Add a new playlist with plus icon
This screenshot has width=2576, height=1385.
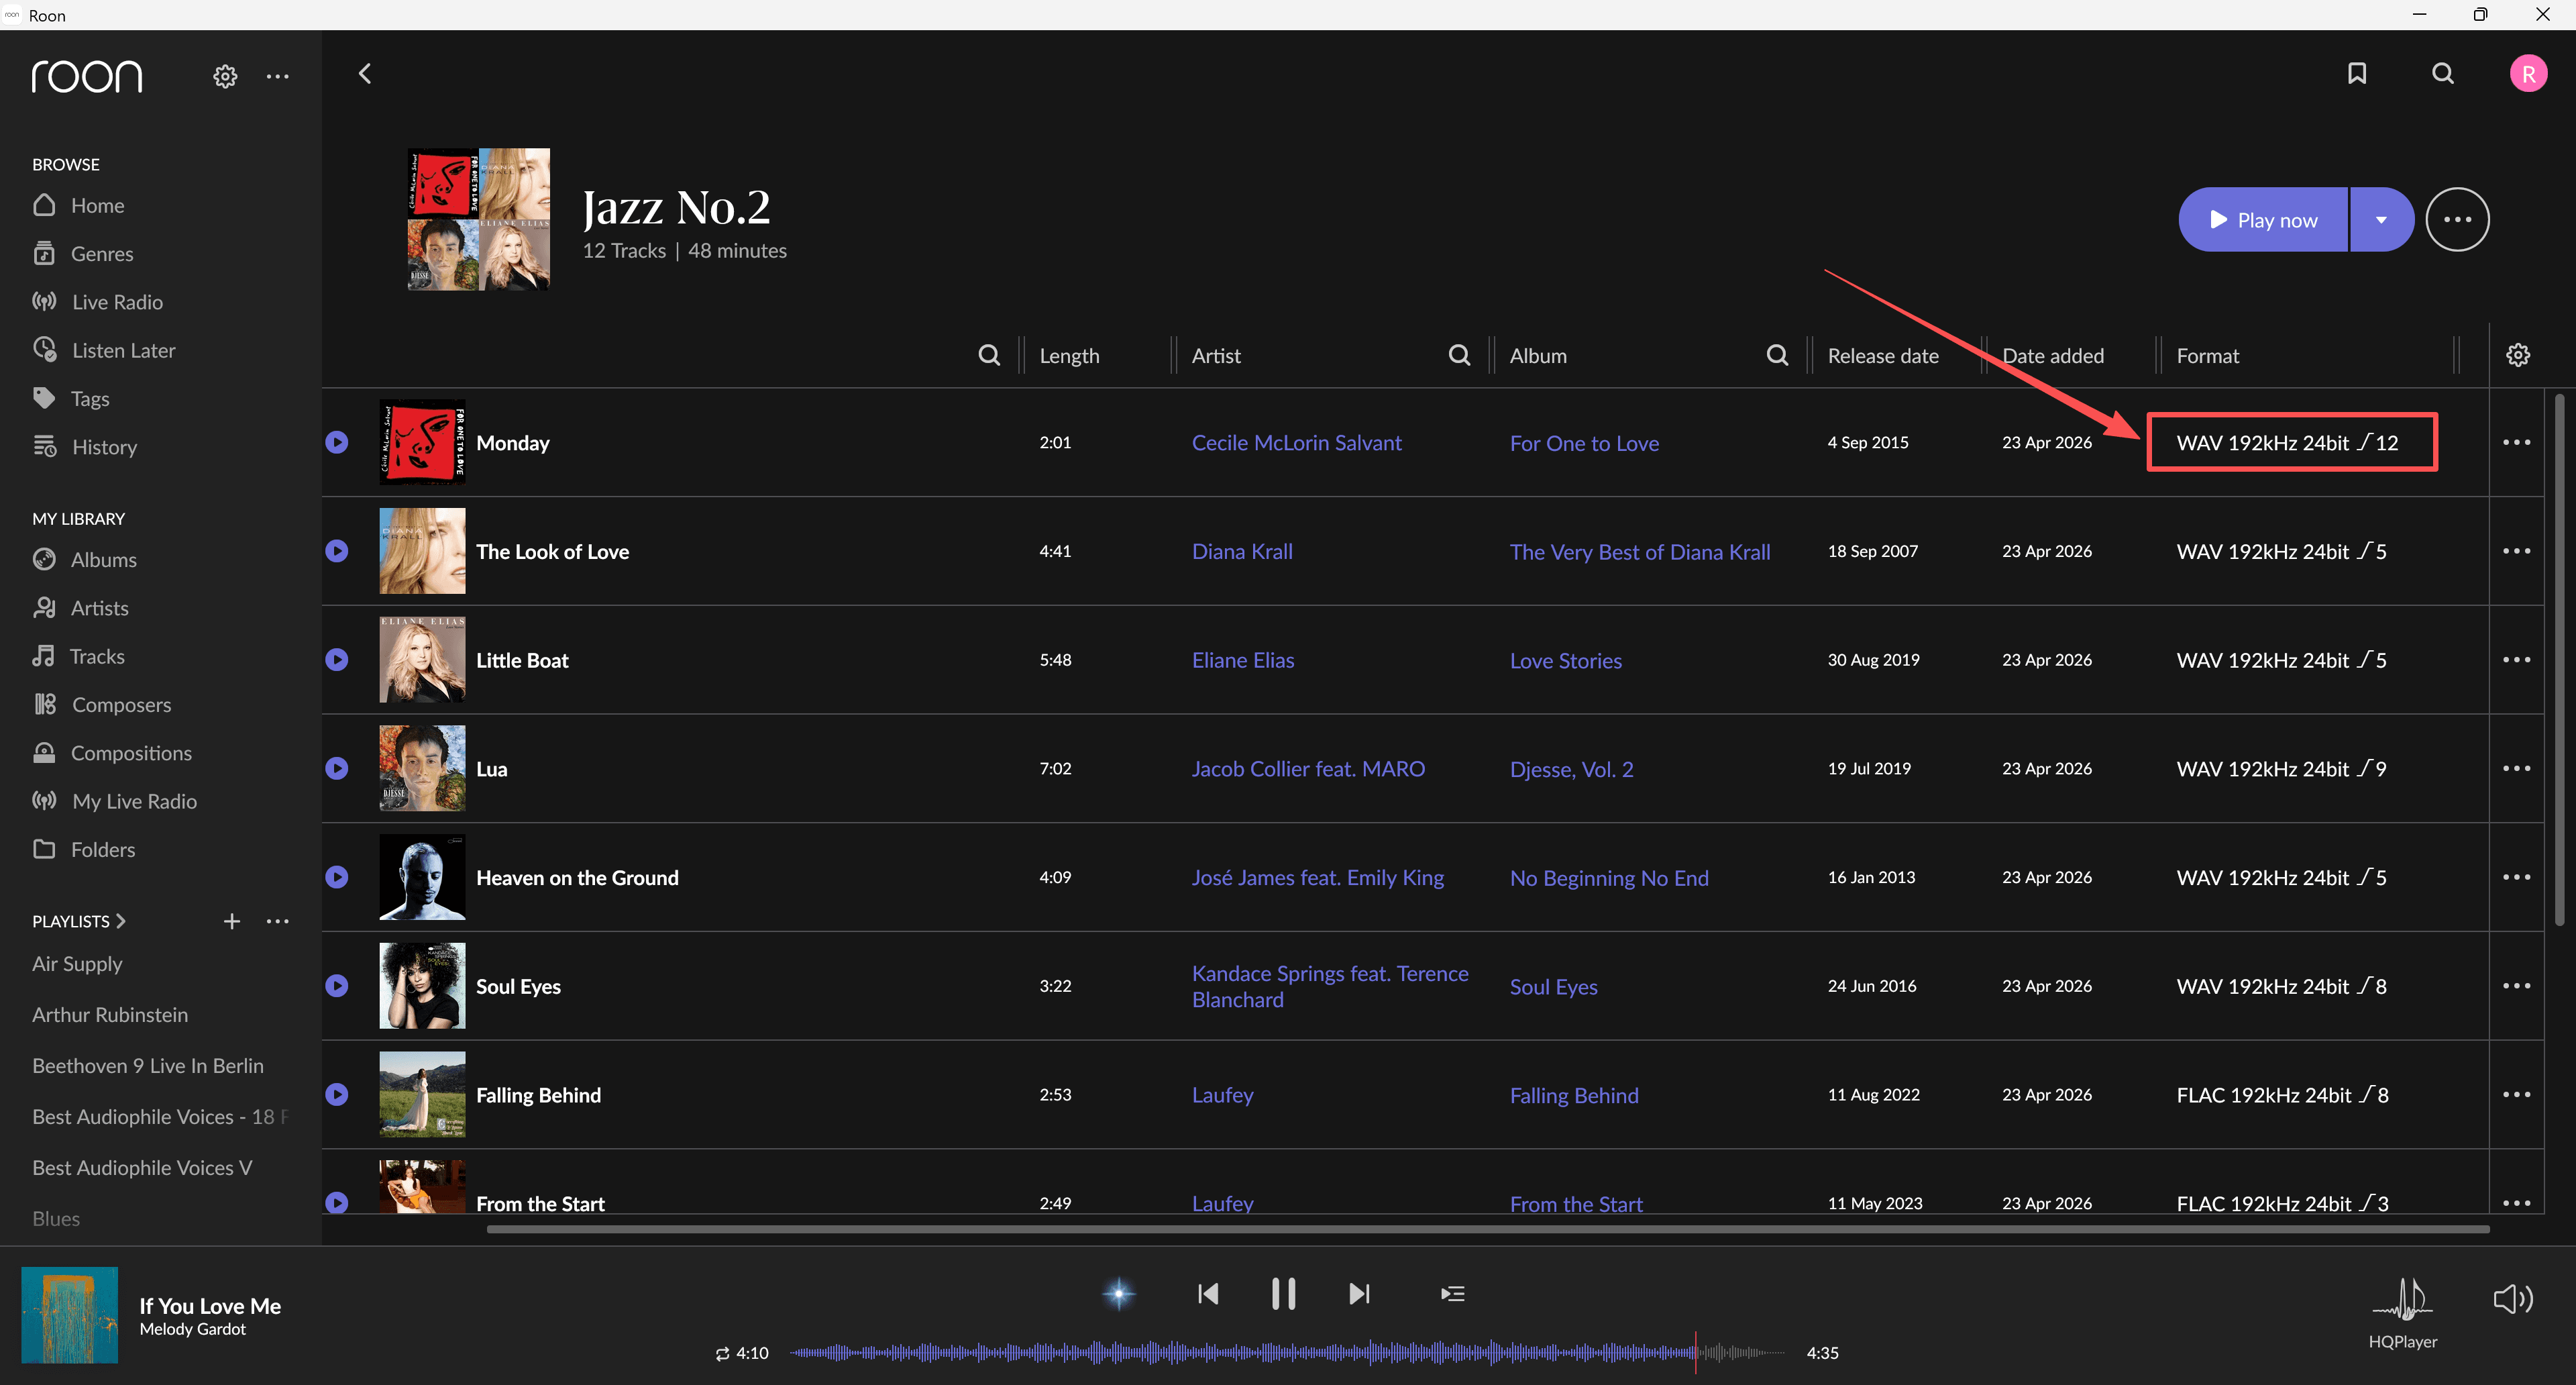(232, 921)
